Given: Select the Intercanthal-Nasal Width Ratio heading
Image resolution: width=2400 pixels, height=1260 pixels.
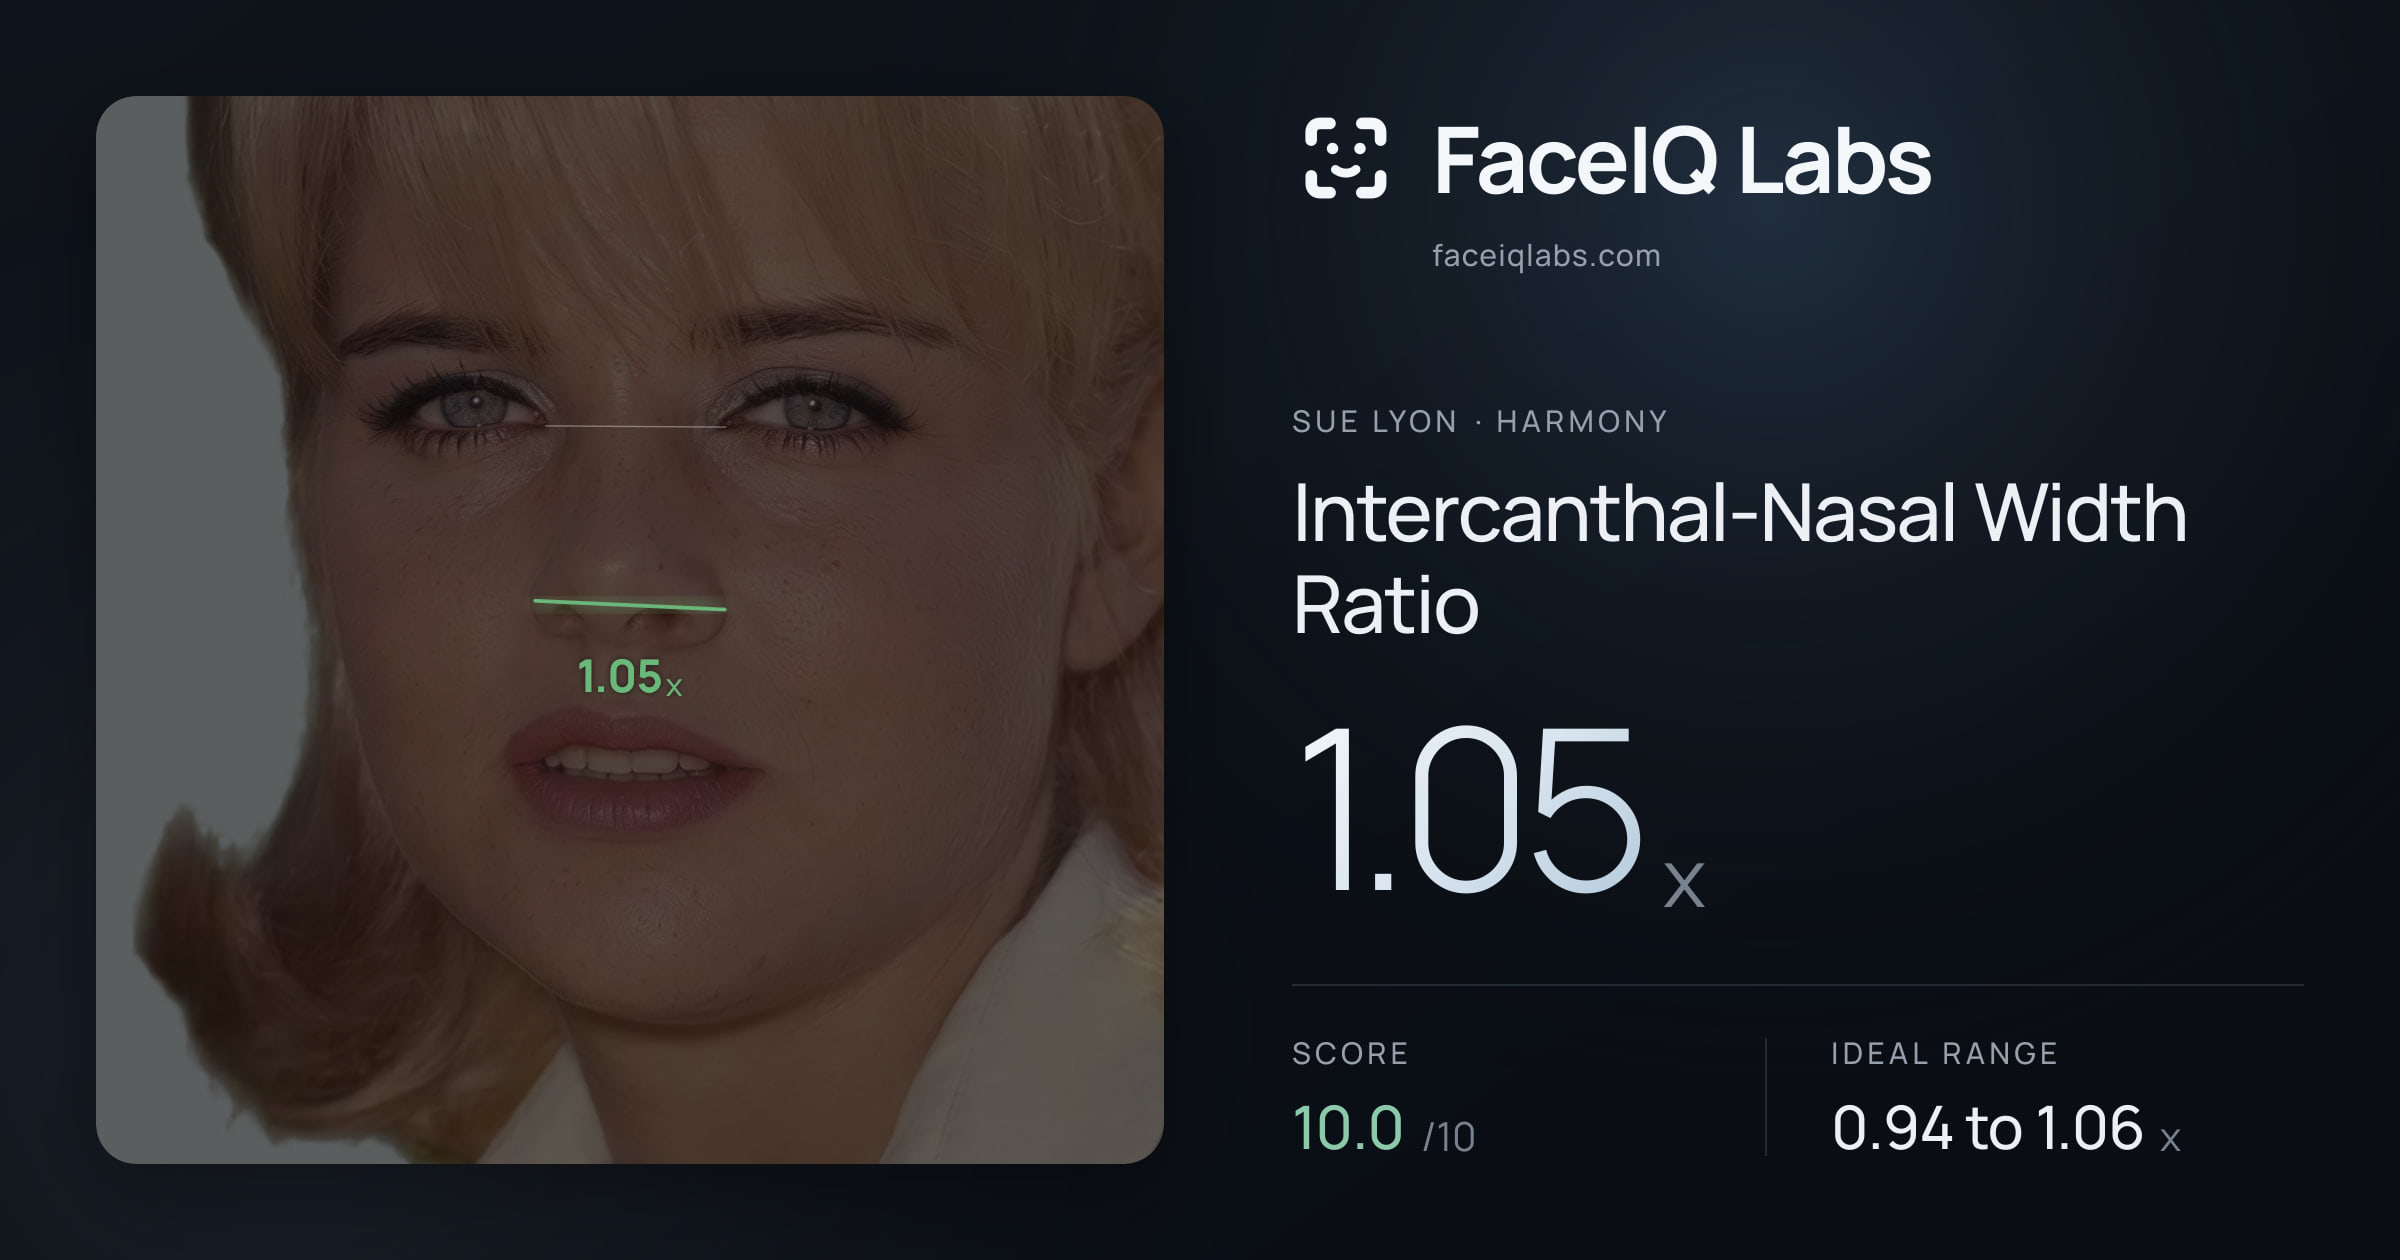Looking at the screenshot, I should pyautogui.click(x=1740, y=558).
